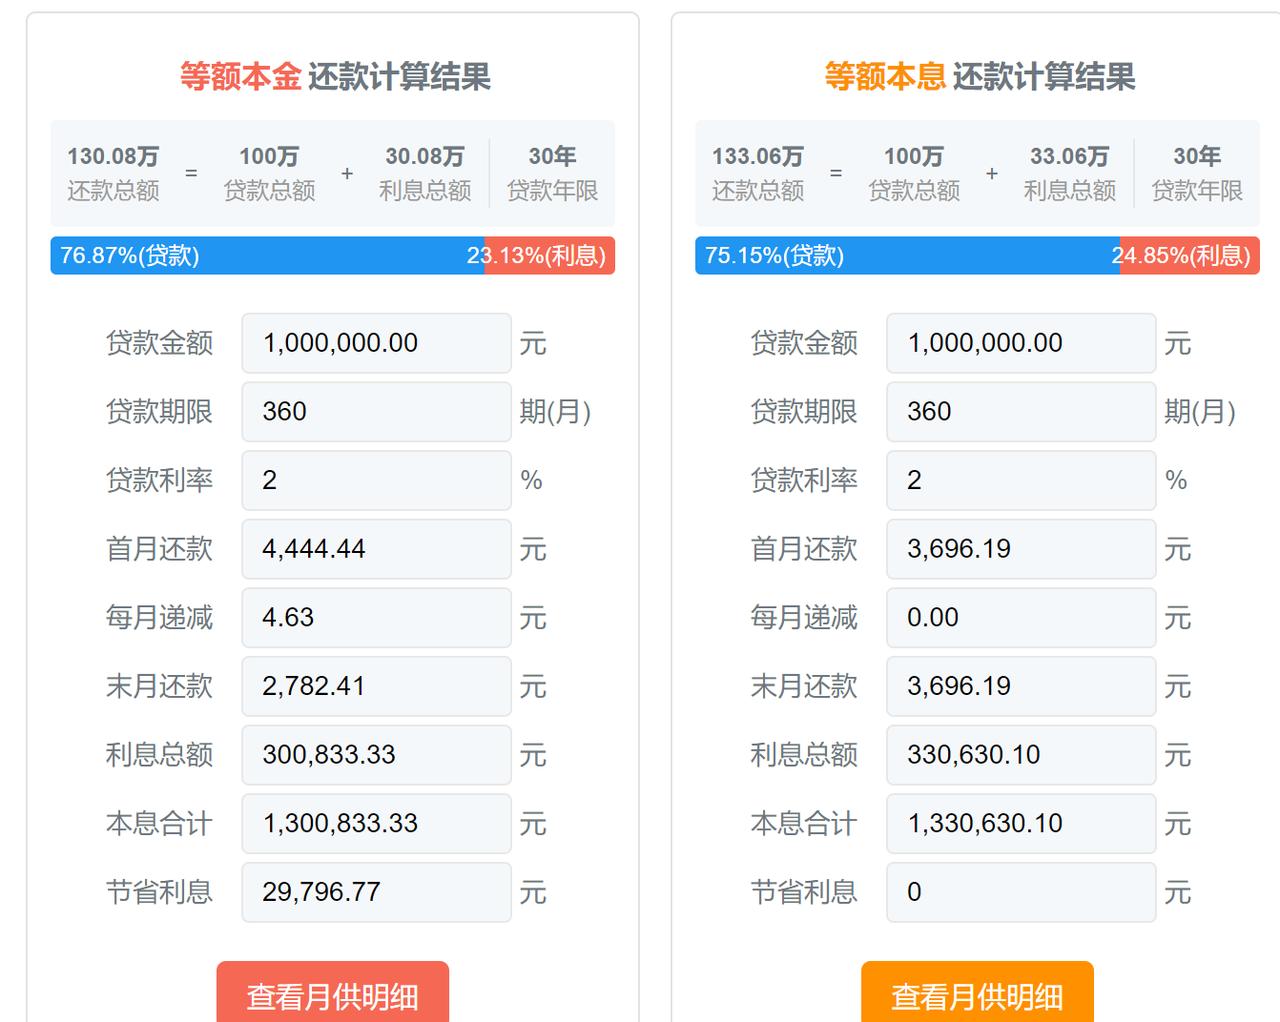Screen dimensions: 1280x1022
Task: Click 贷款期限 field in 等额本金 panel
Action: [x=376, y=412]
